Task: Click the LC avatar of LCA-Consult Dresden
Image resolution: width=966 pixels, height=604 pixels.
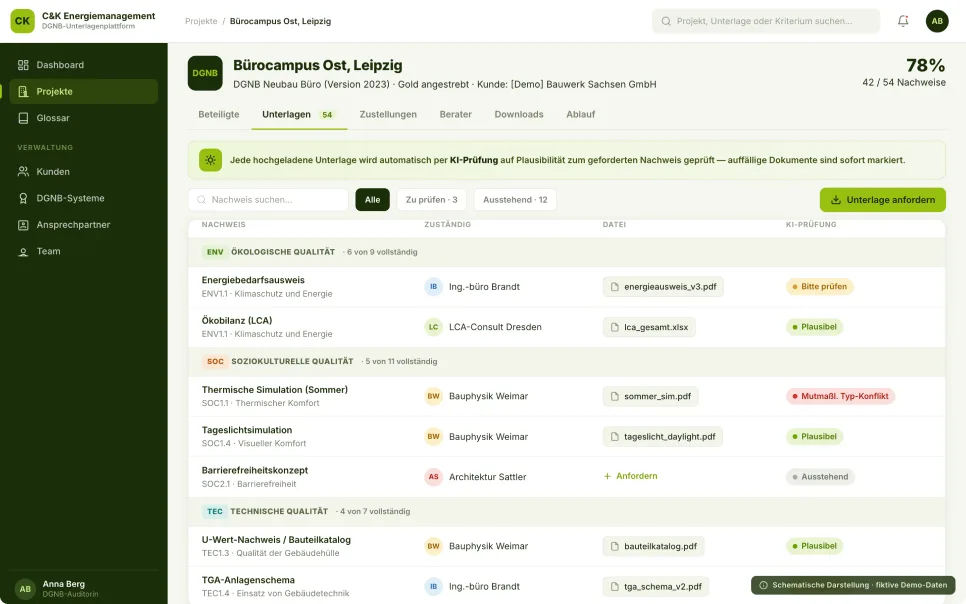Action: [x=434, y=327]
